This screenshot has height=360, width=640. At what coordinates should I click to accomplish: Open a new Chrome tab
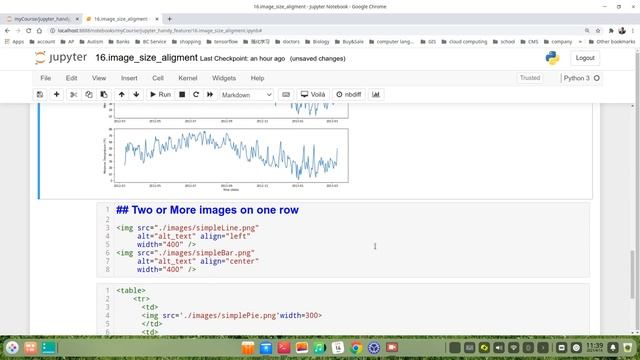pyautogui.click(x=169, y=19)
